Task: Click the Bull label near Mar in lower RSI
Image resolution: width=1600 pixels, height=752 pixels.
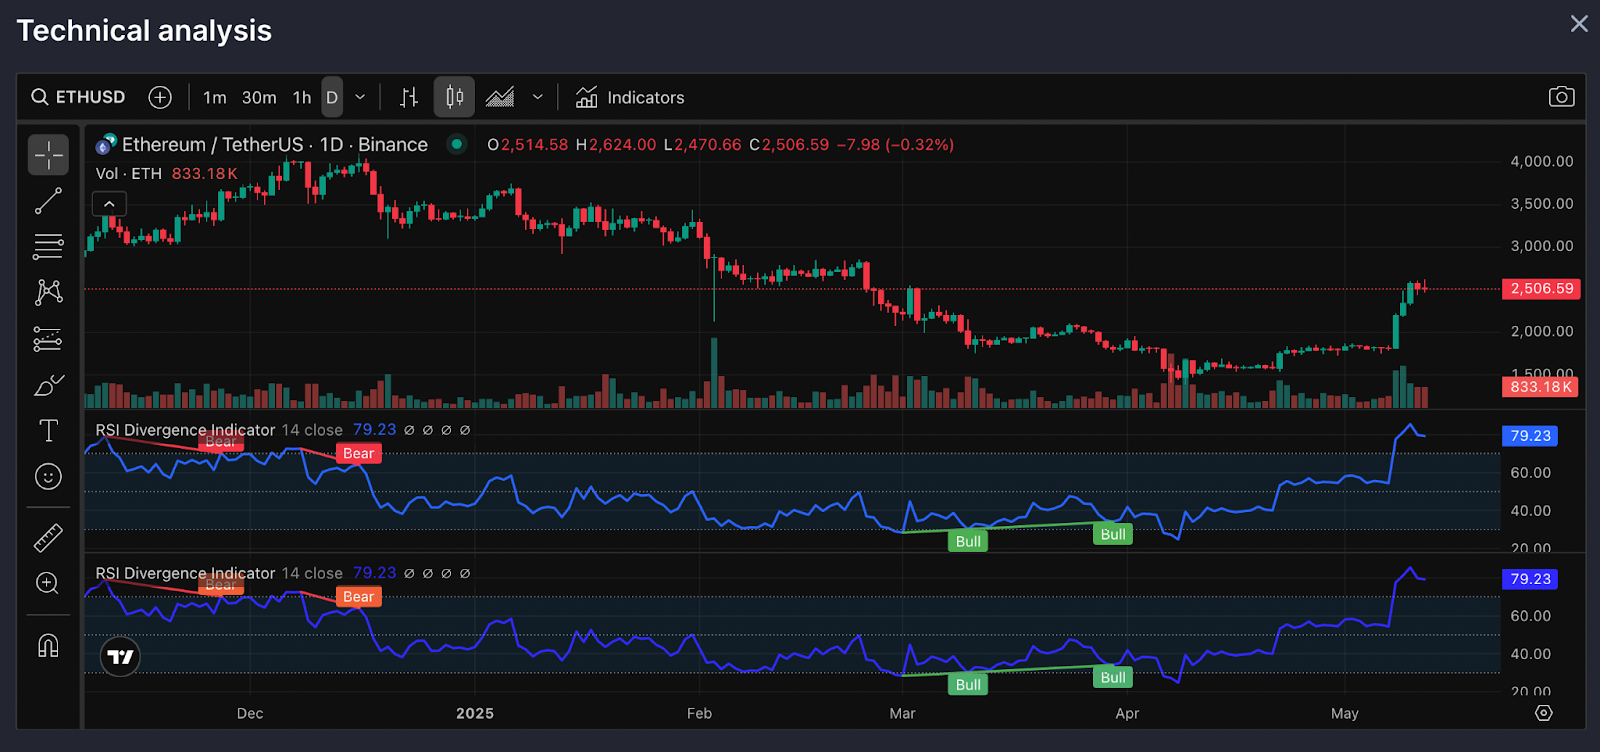Action: pyautogui.click(x=968, y=684)
